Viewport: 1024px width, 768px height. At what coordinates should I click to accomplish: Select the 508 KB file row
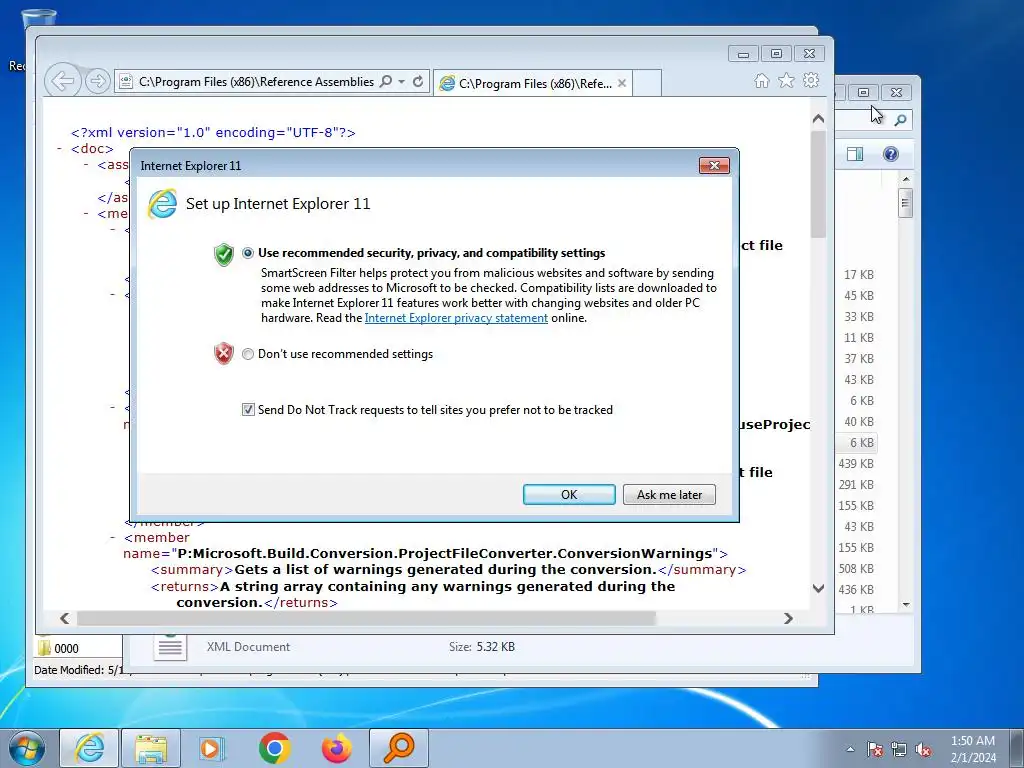point(856,569)
